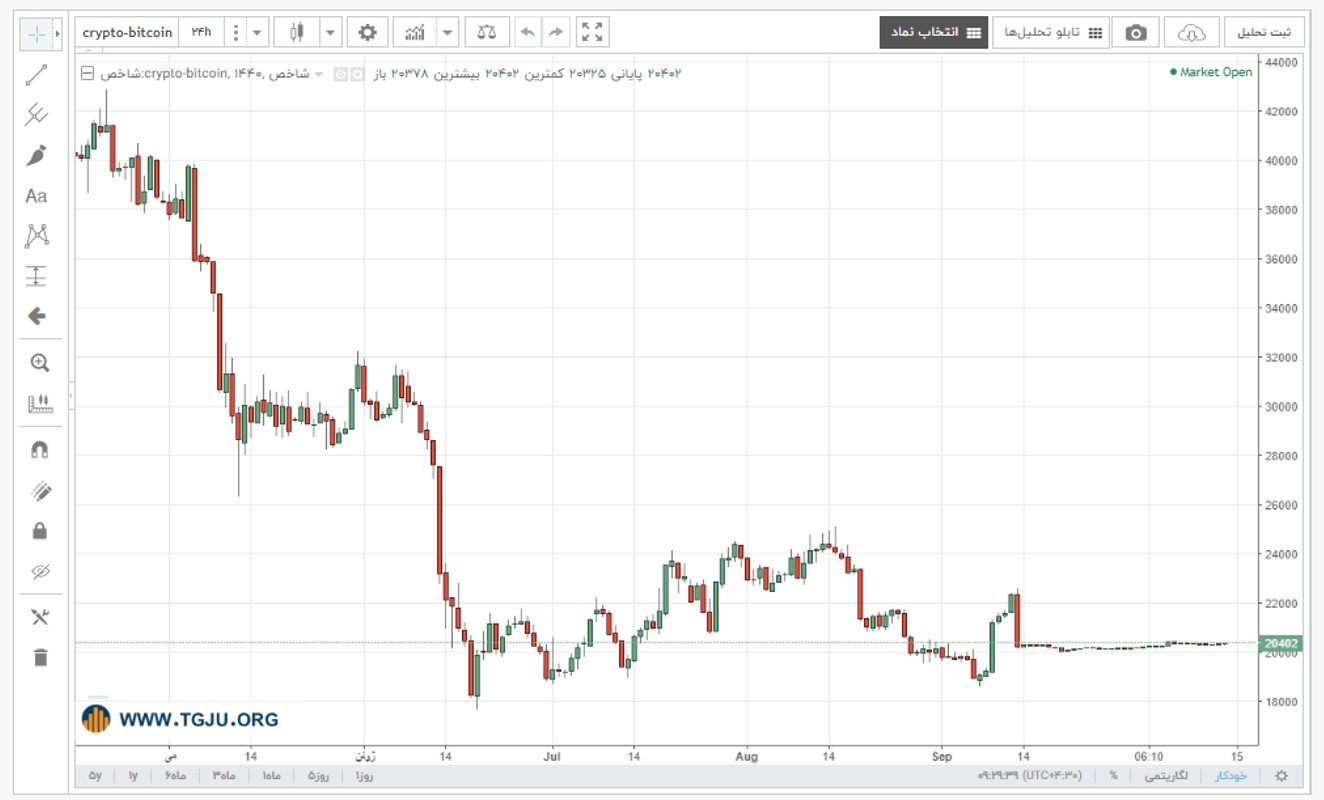Switch to the ۶ ماه range
The width and height of the screenshot is (1324, 800).
(176, 776)
